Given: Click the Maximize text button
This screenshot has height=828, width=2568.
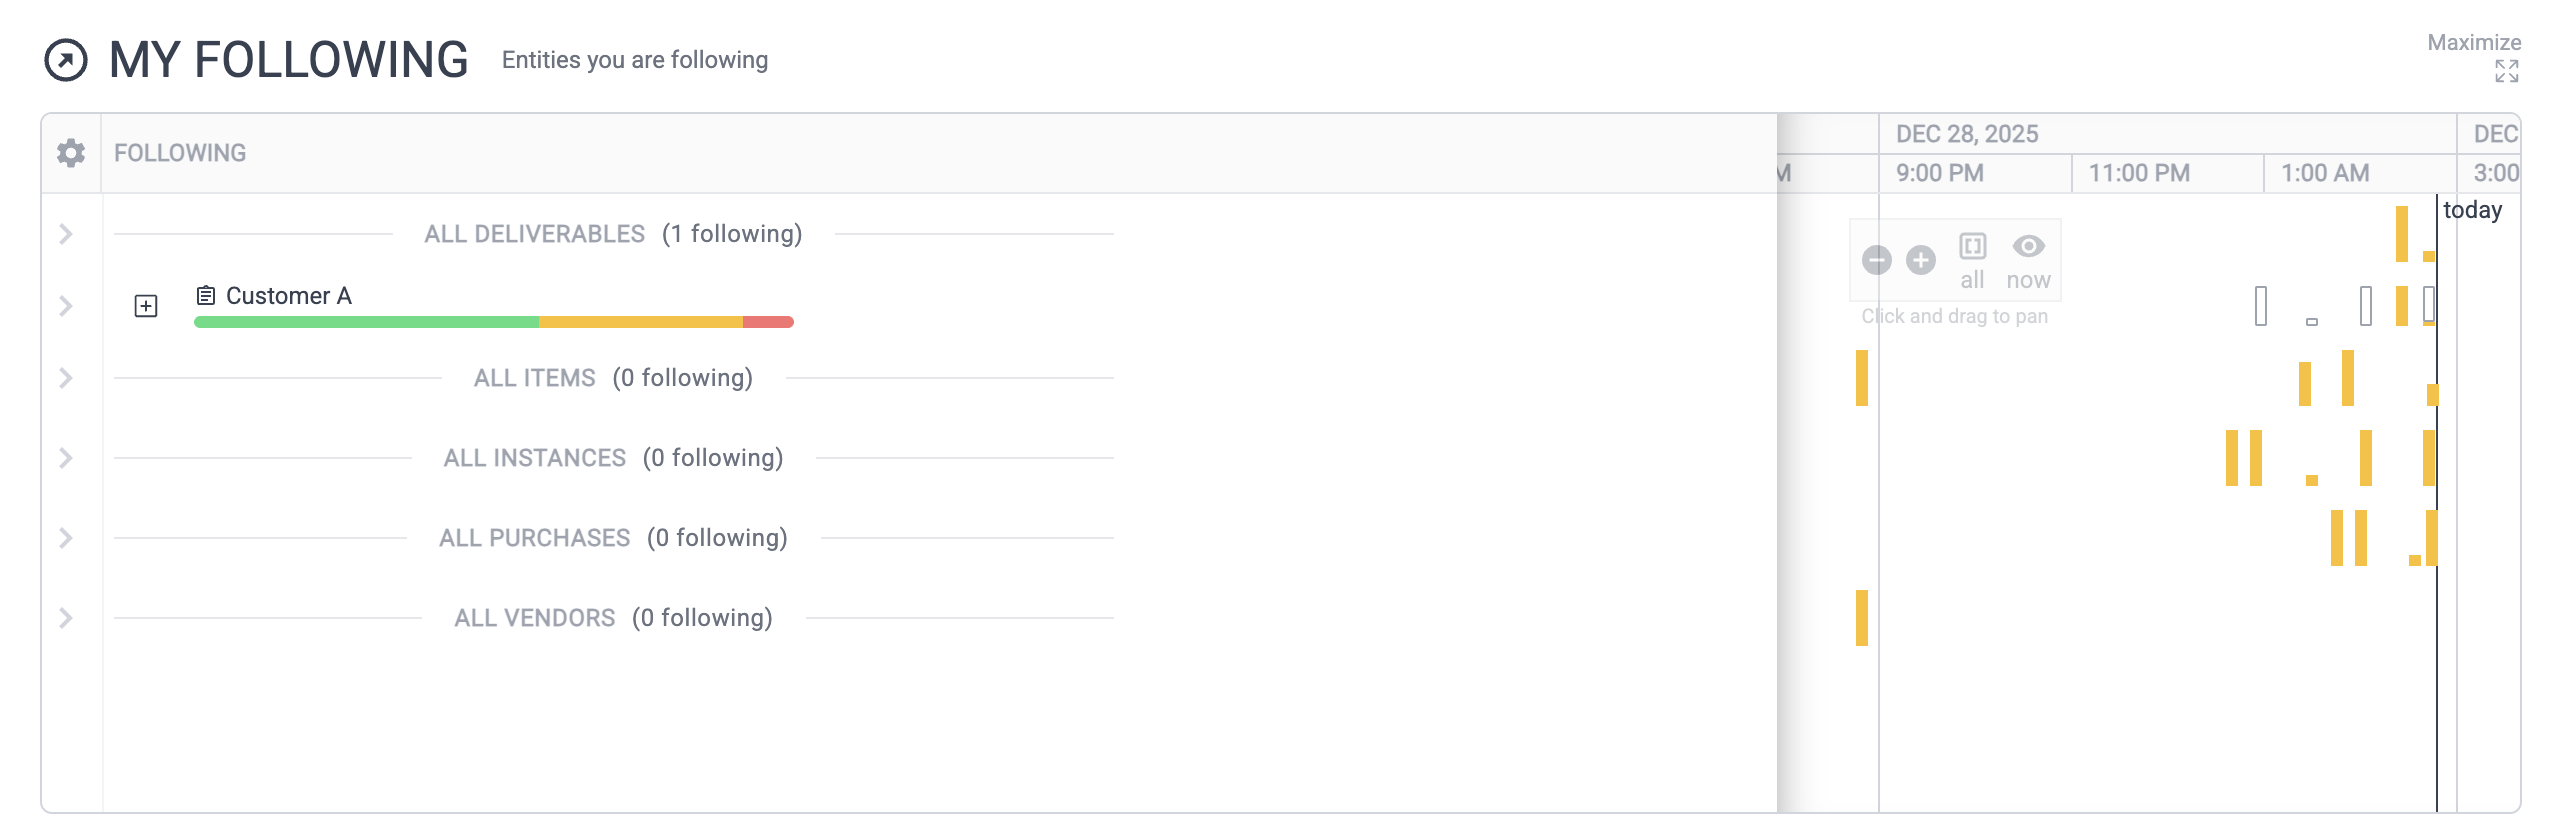Looking at the screenshot, I should click(2474, 43).
